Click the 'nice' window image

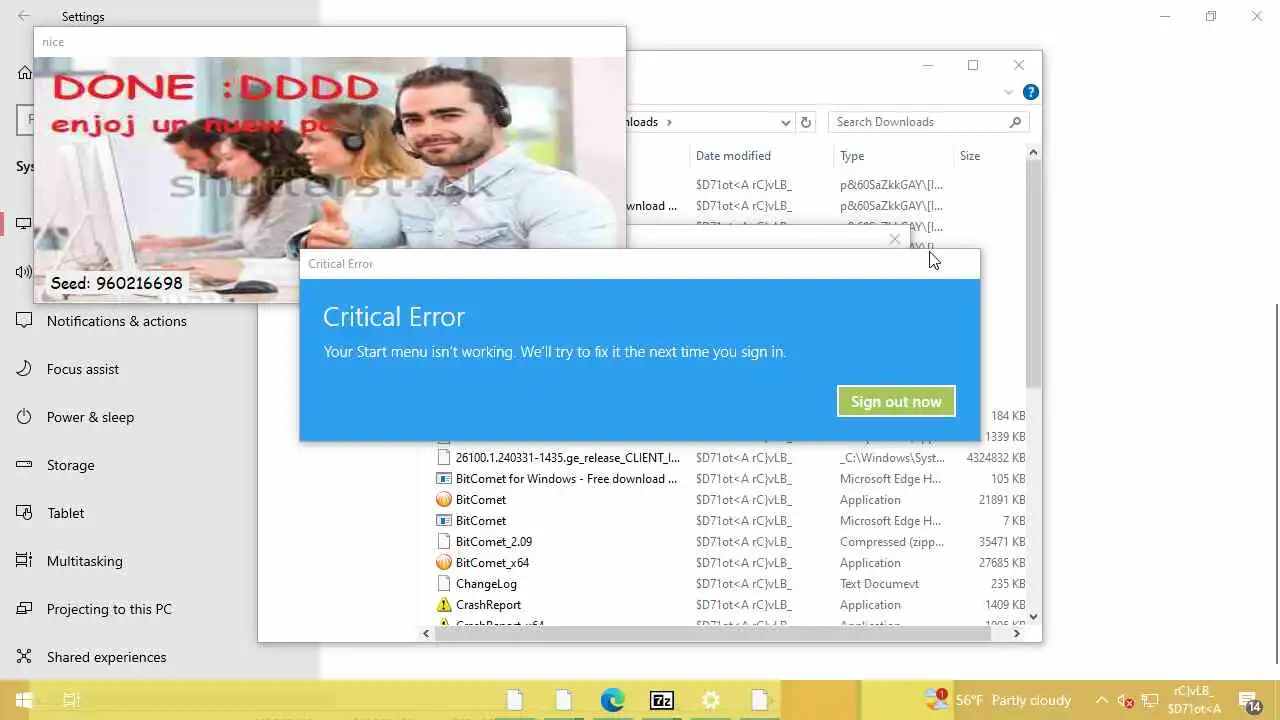pyautogui.click(x=330, y=180)
